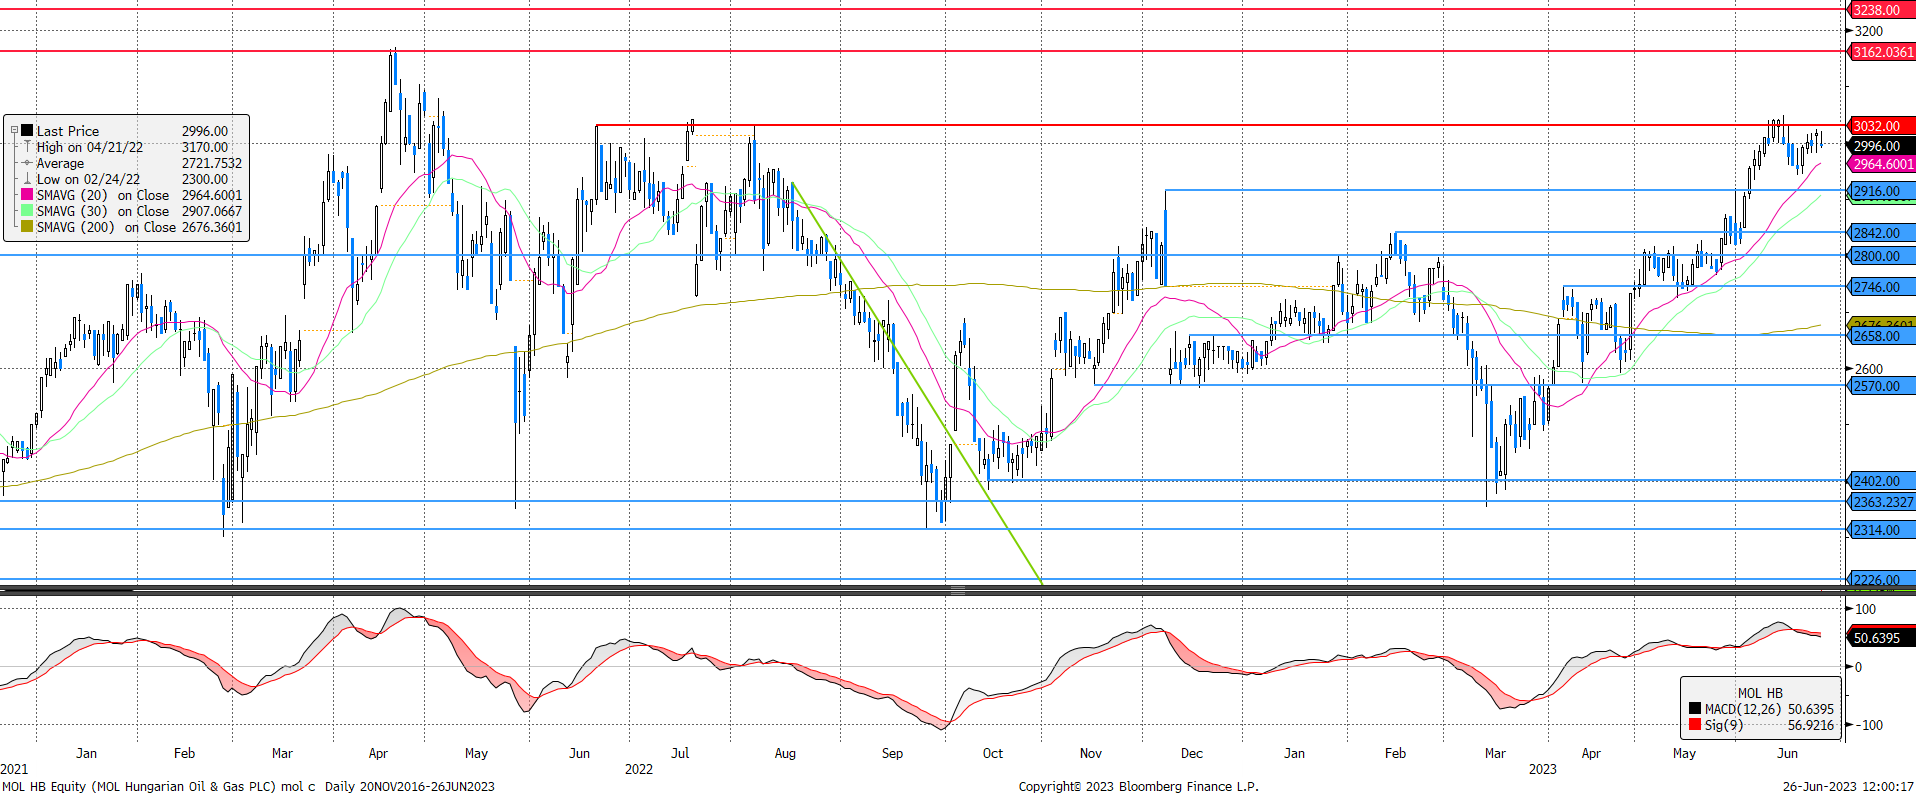
Task: Click the light green SMAVG (30) swatch
Action: click(x=27, y=211)
